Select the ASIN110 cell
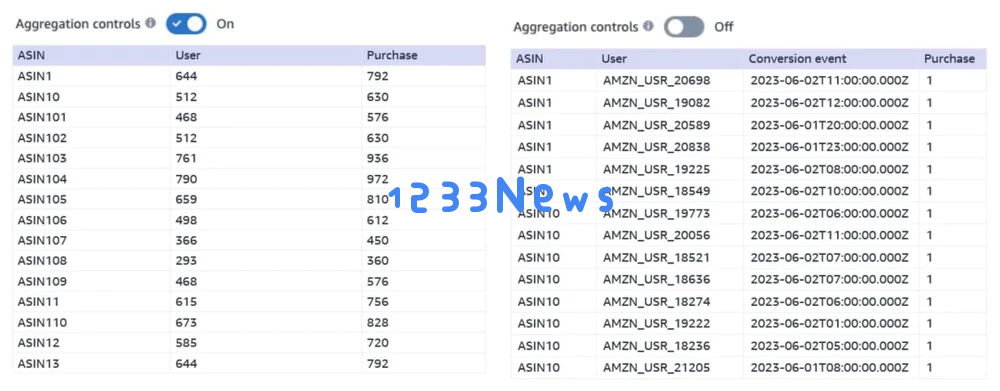1000x391 pixels. tap(42, 323)
